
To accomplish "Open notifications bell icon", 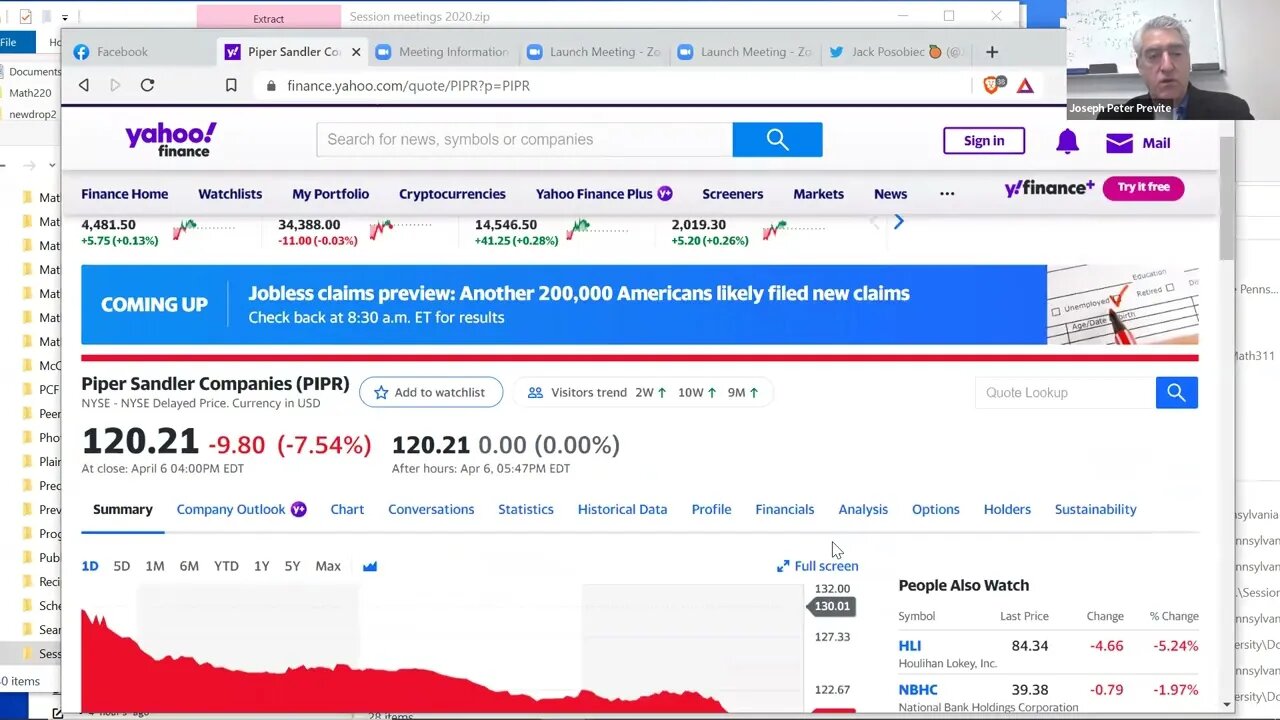I will (1067, 142).
